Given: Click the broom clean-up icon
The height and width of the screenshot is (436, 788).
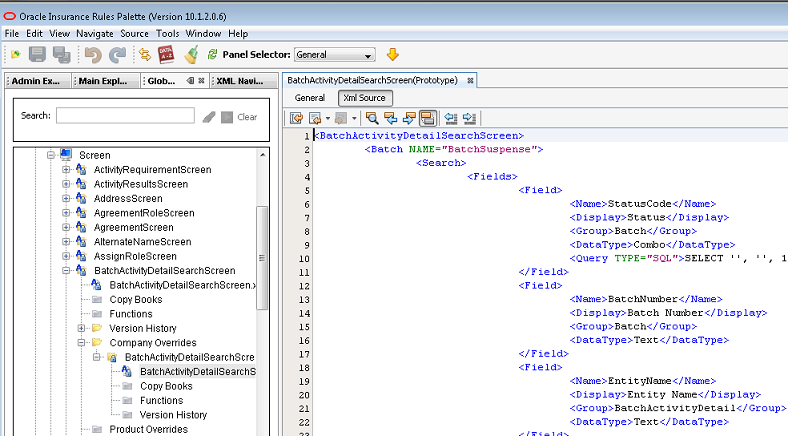Looking at the screenshot, I should click(190, 55).
